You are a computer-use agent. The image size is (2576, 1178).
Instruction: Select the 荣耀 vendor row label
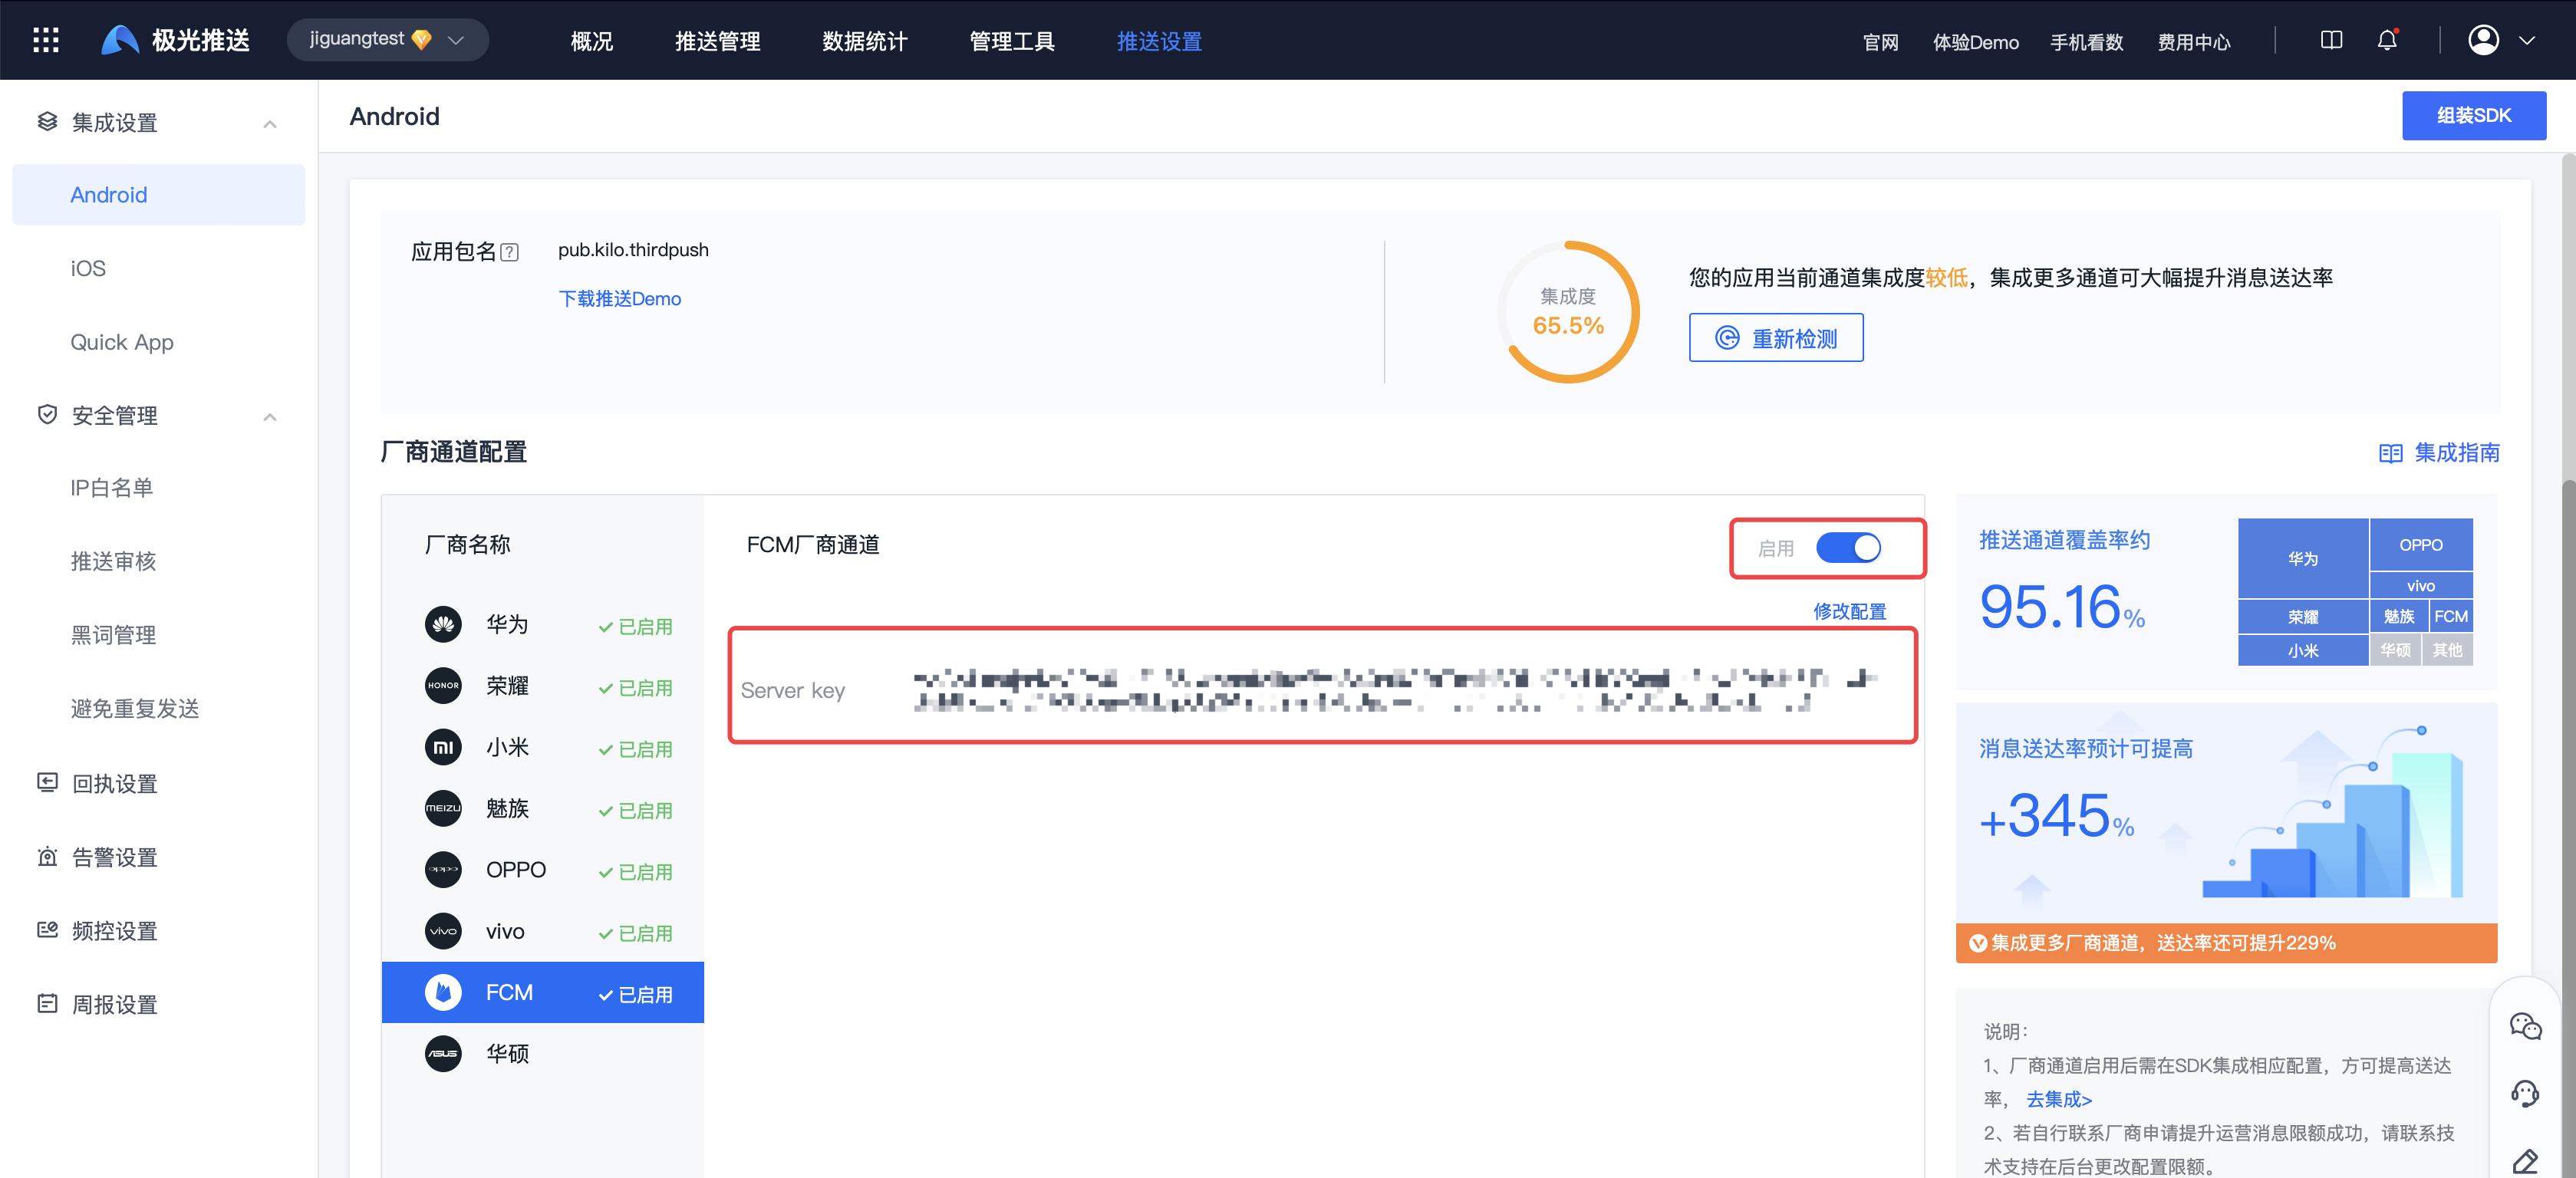[507, 686]
